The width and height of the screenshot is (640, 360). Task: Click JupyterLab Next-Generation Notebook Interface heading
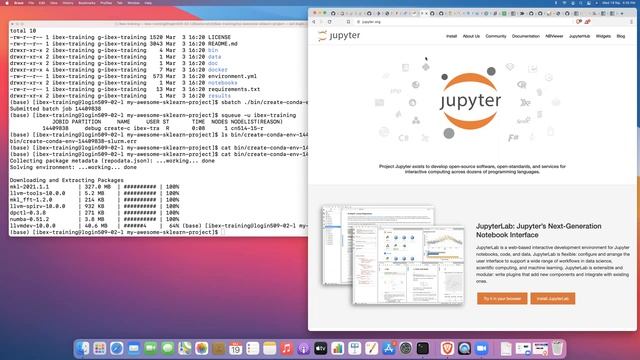tap(538, 231)
